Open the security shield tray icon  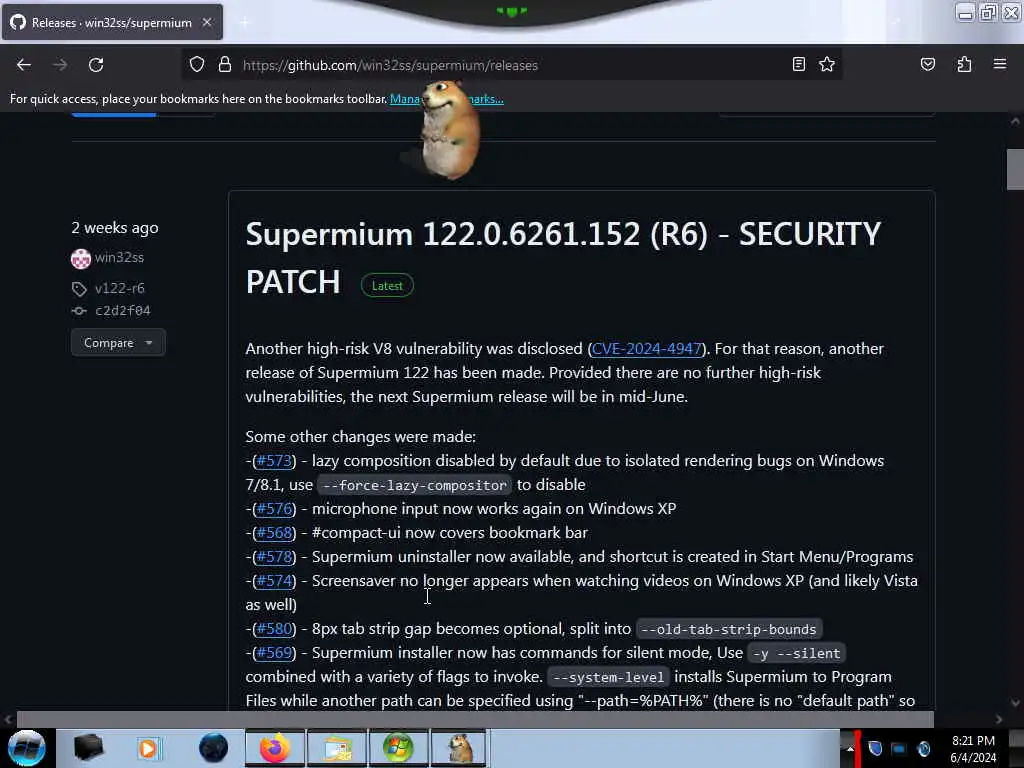tap(875, 748)
